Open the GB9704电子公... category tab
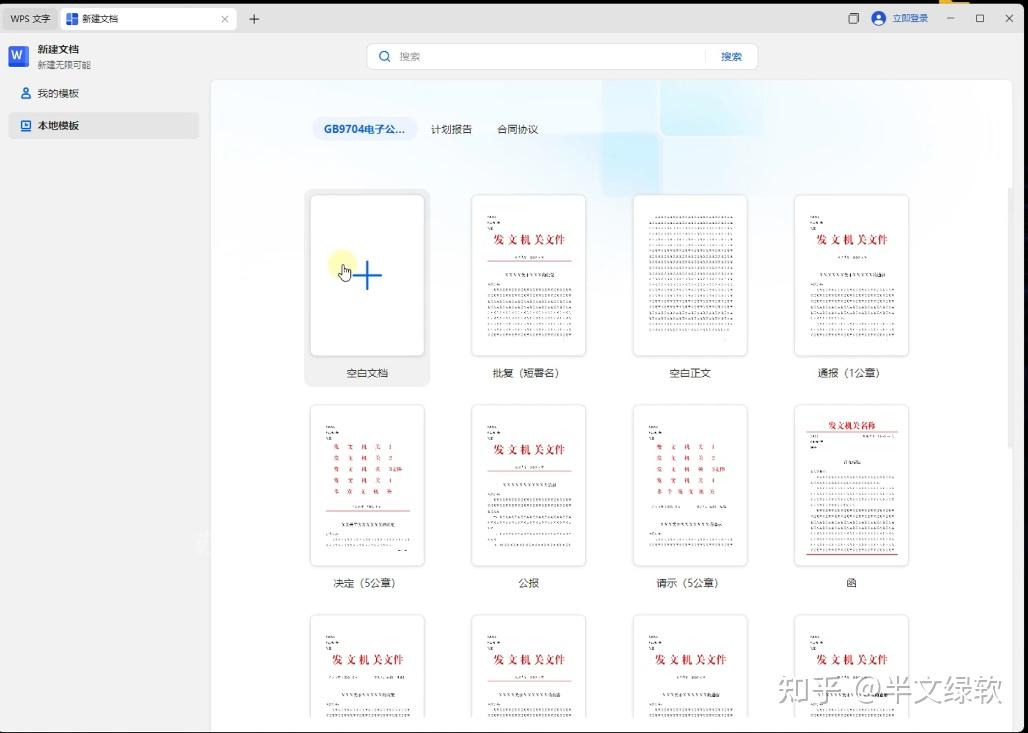 pyautogui.click(x=365, y=129)
